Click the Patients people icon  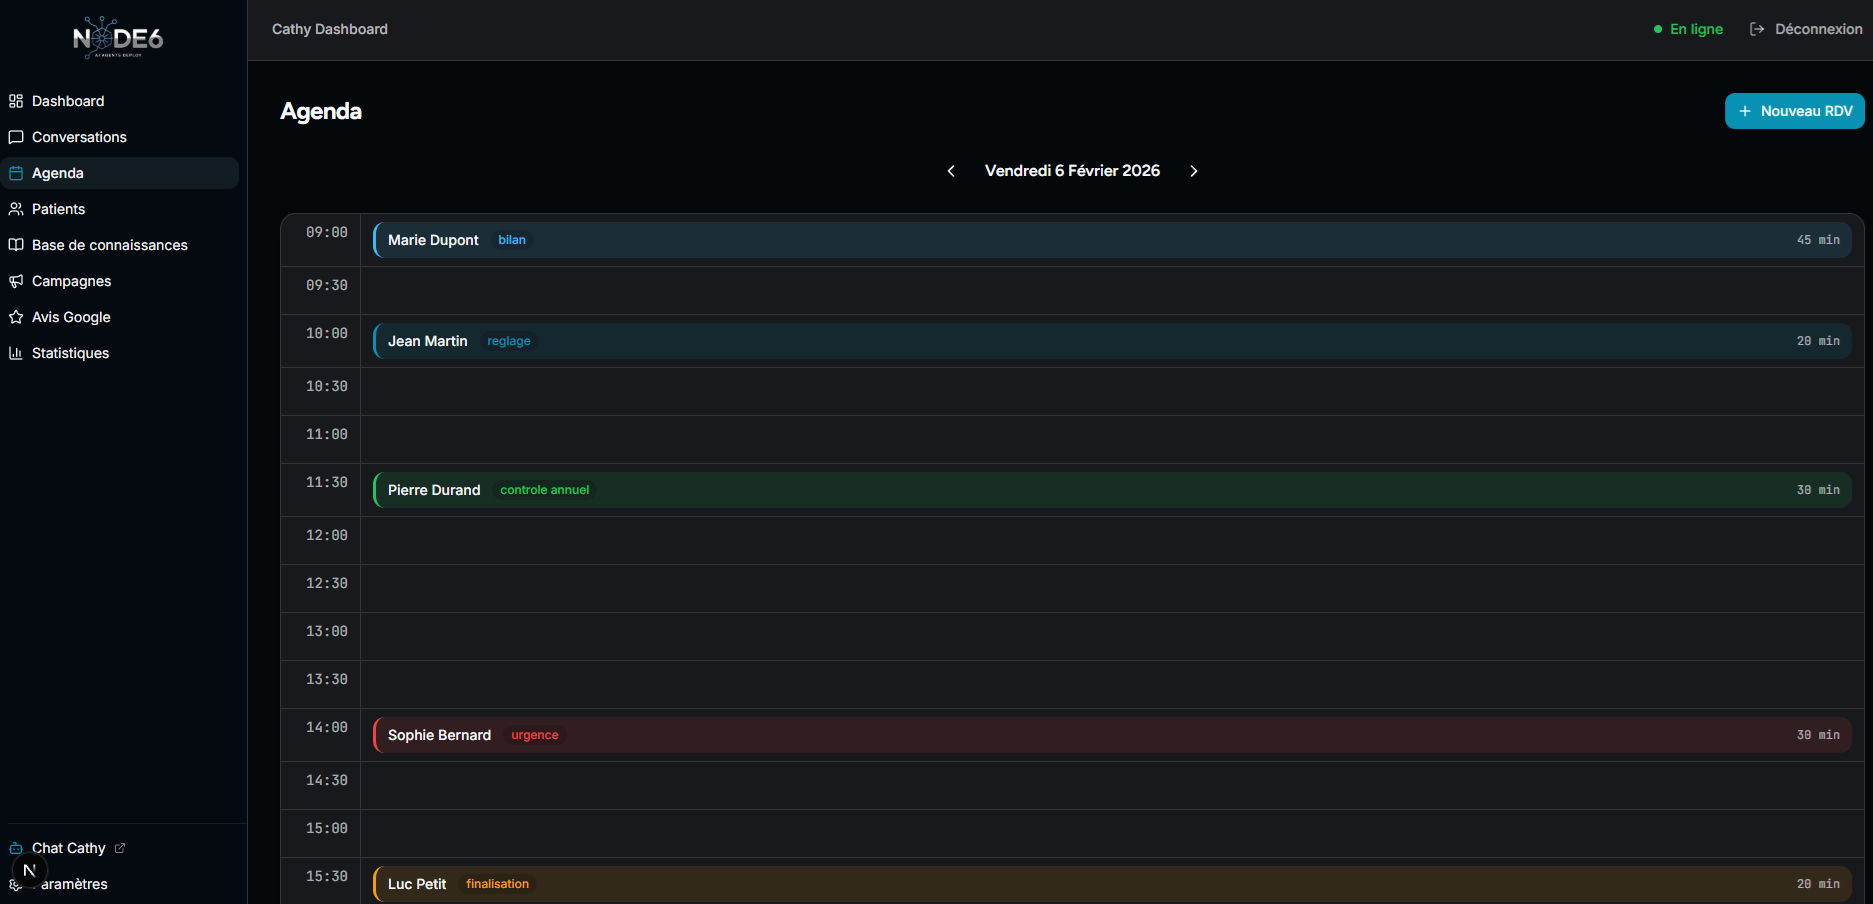click(16, 209)
